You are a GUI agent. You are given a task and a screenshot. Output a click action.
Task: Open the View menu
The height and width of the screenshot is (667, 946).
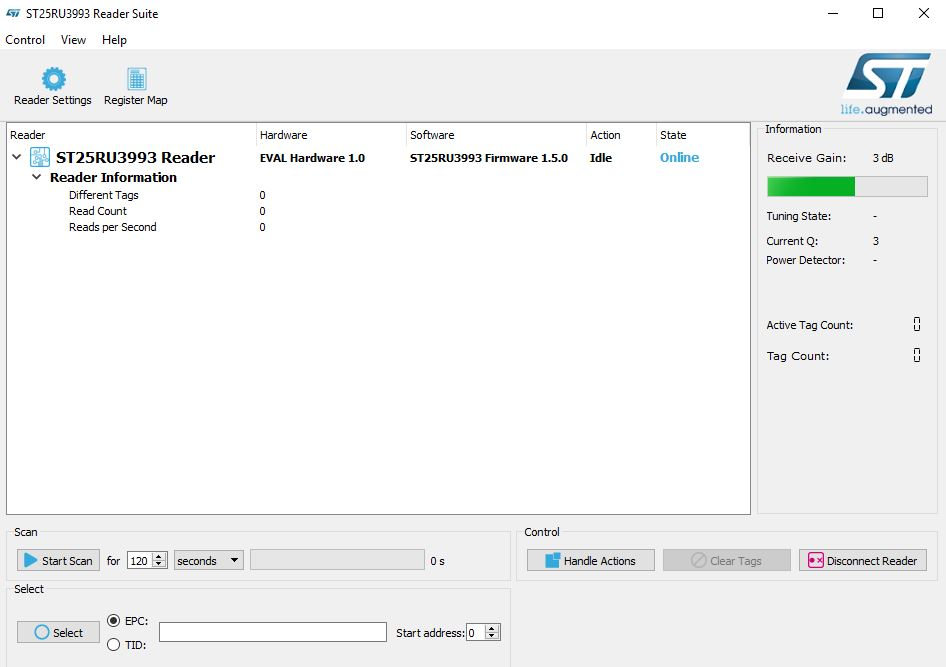coord(73,40)
